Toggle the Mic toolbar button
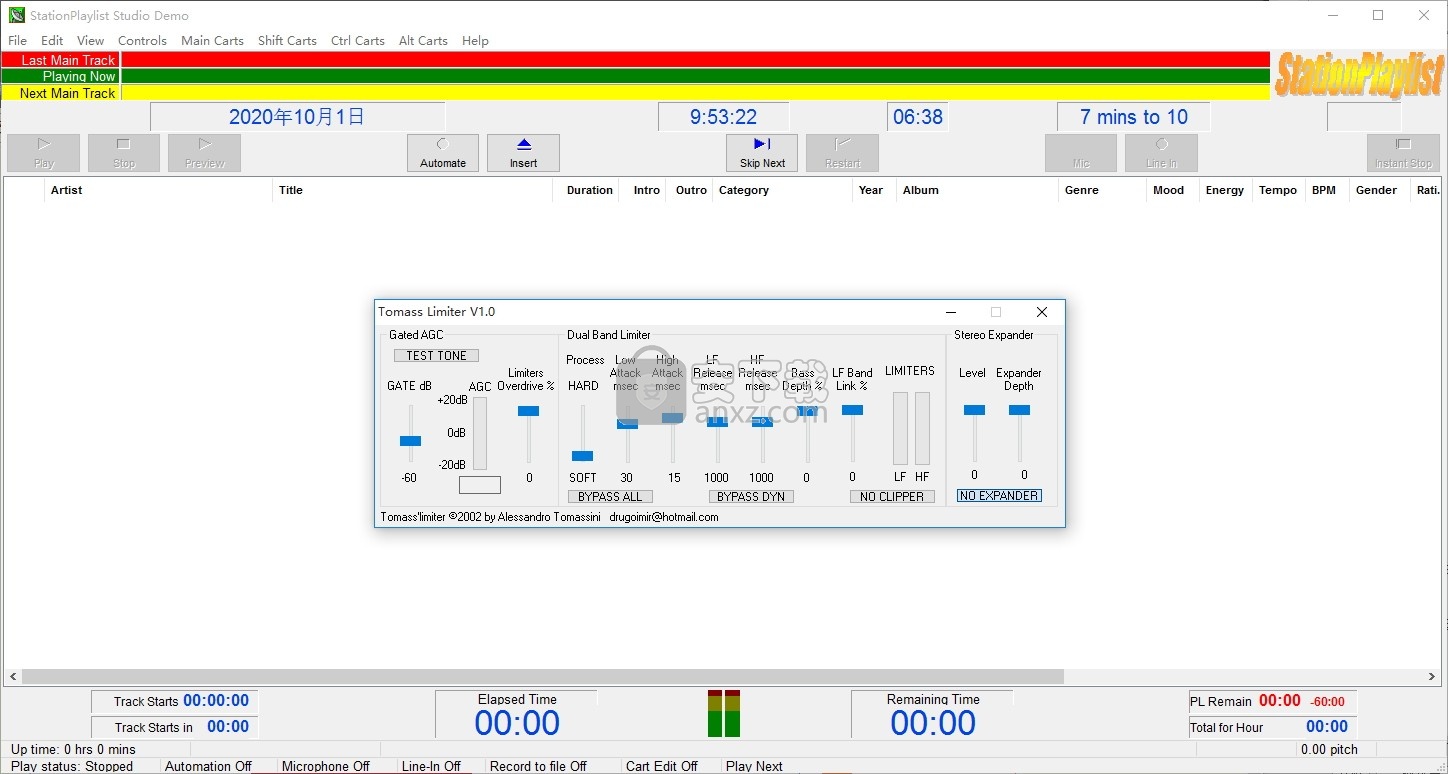1448x774 pixels. pos(1081,153)
